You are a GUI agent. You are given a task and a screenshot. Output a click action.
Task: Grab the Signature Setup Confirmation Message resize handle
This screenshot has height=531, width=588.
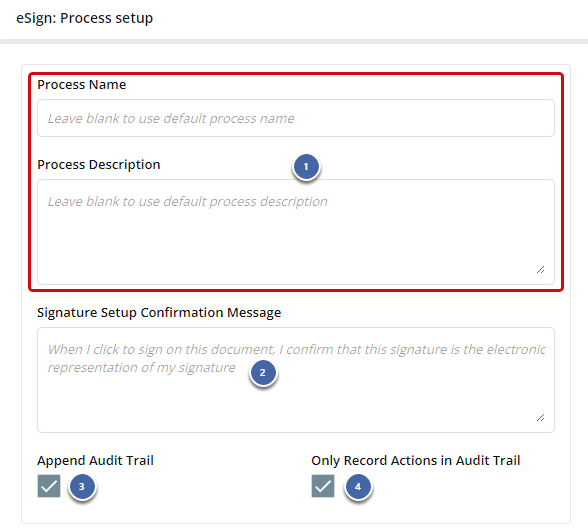pyautogui.click(x=540, y=417)
